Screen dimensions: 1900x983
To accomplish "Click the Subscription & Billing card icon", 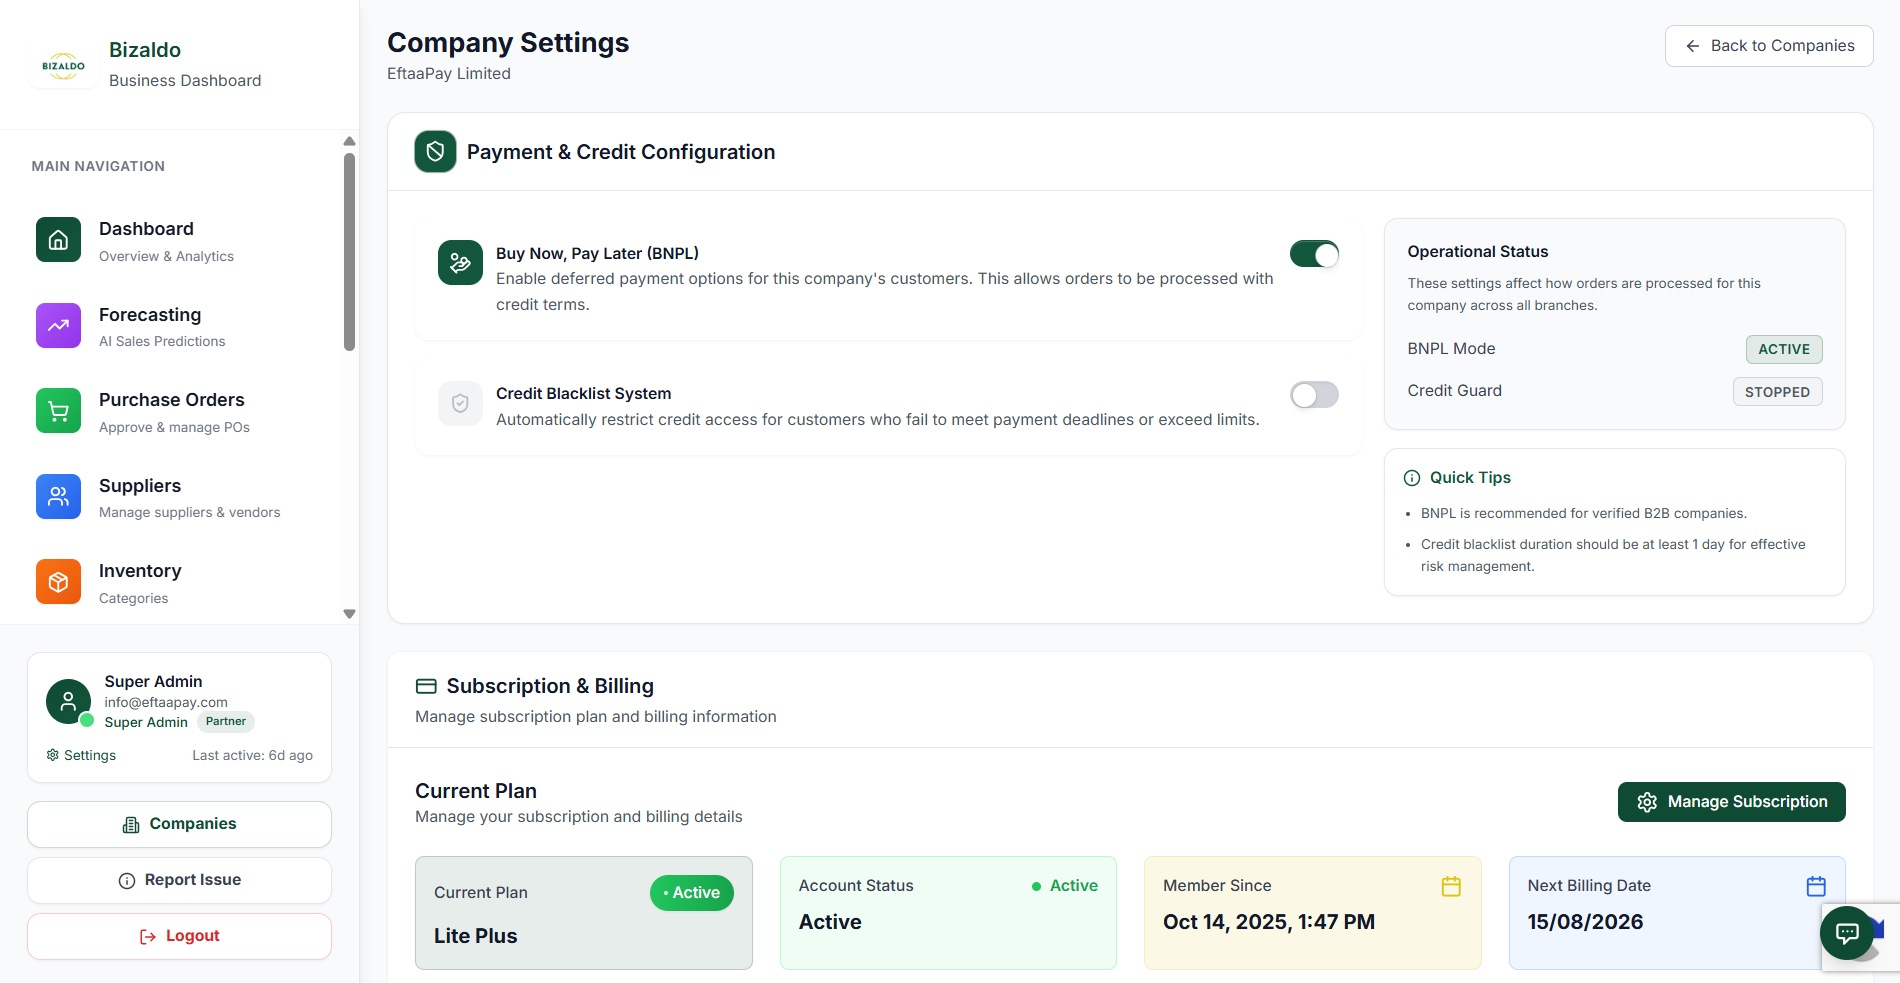I will (x=426, y=686).
